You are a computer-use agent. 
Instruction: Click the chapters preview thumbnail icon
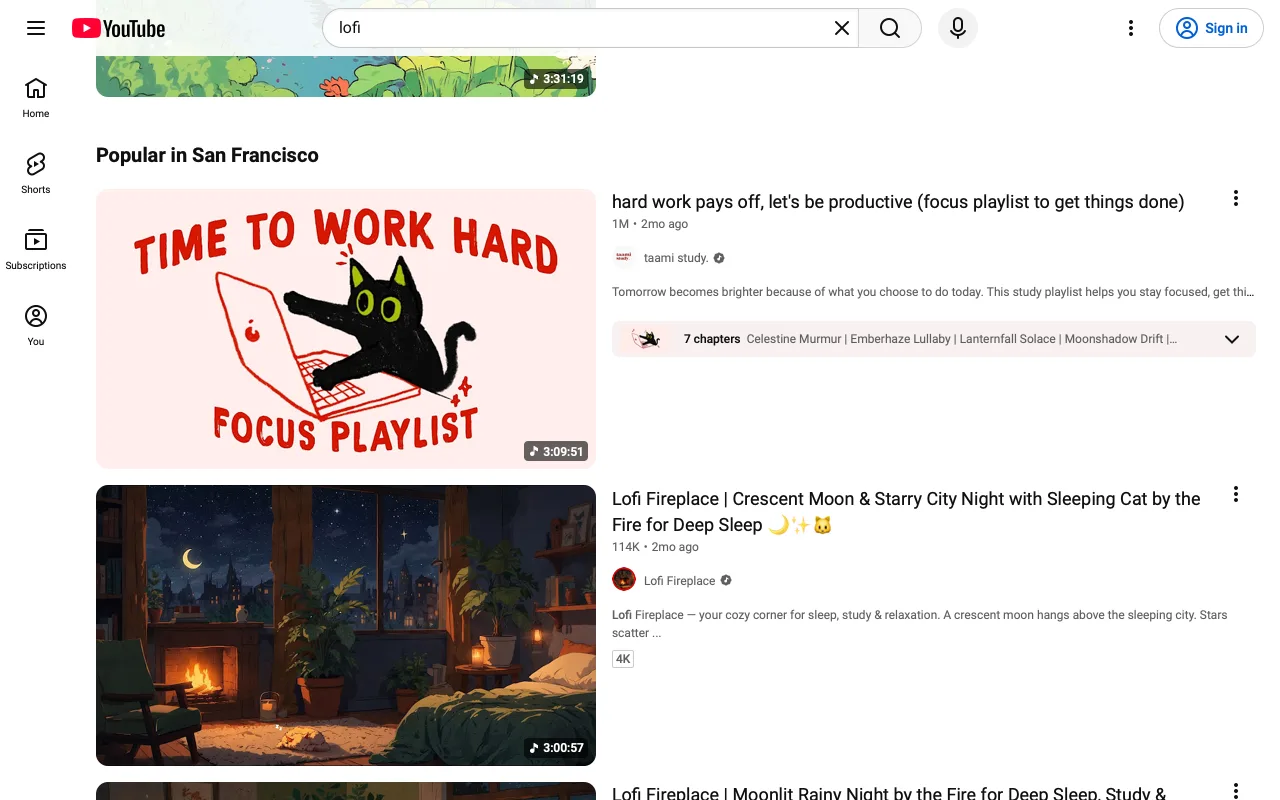(x=646, y=339)
